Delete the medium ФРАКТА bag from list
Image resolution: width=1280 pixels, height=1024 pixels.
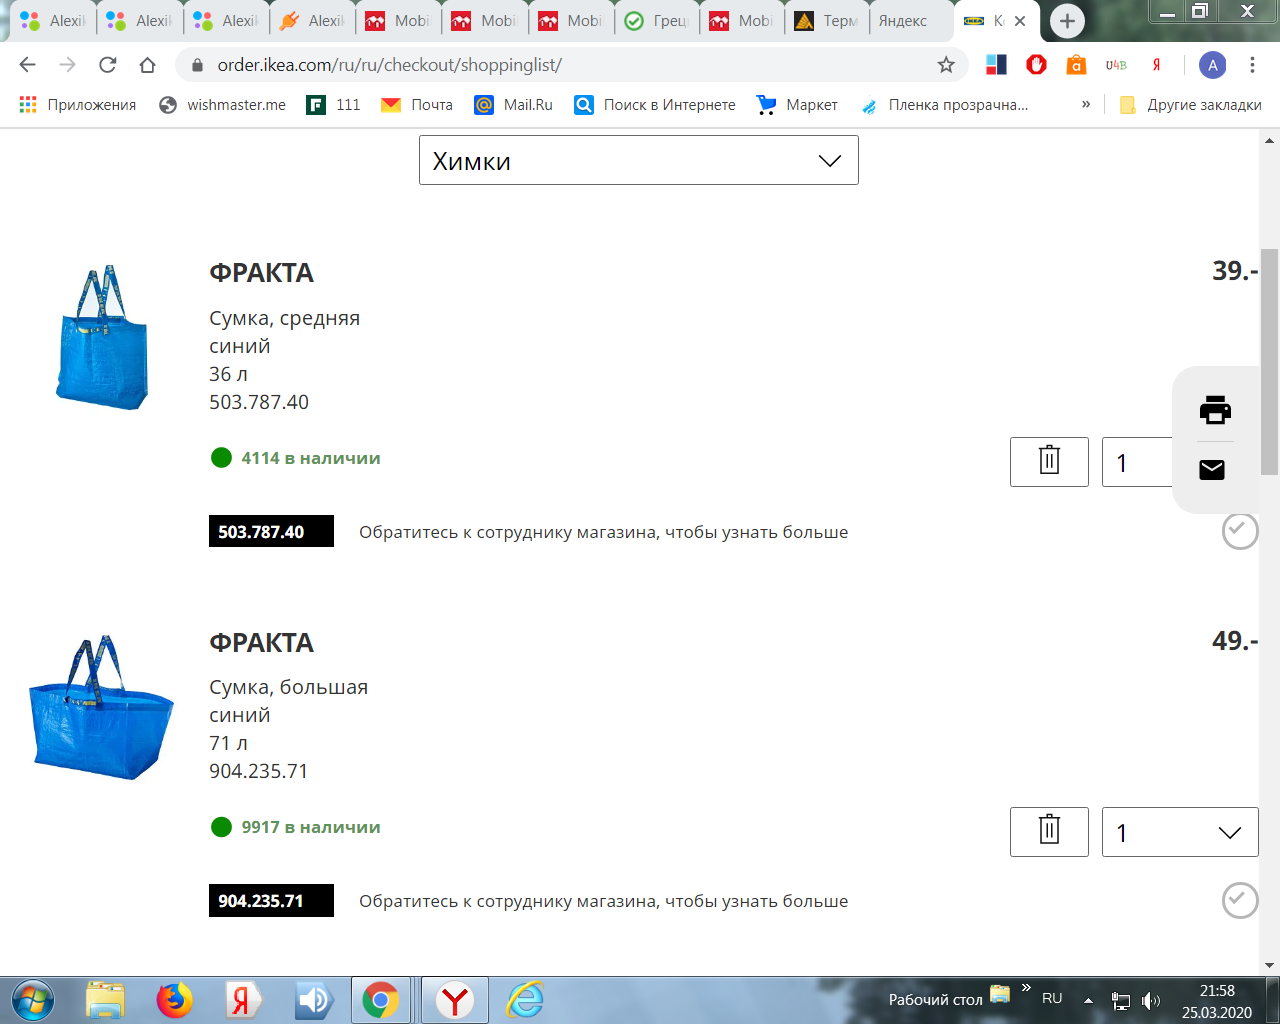[1049, 462]
